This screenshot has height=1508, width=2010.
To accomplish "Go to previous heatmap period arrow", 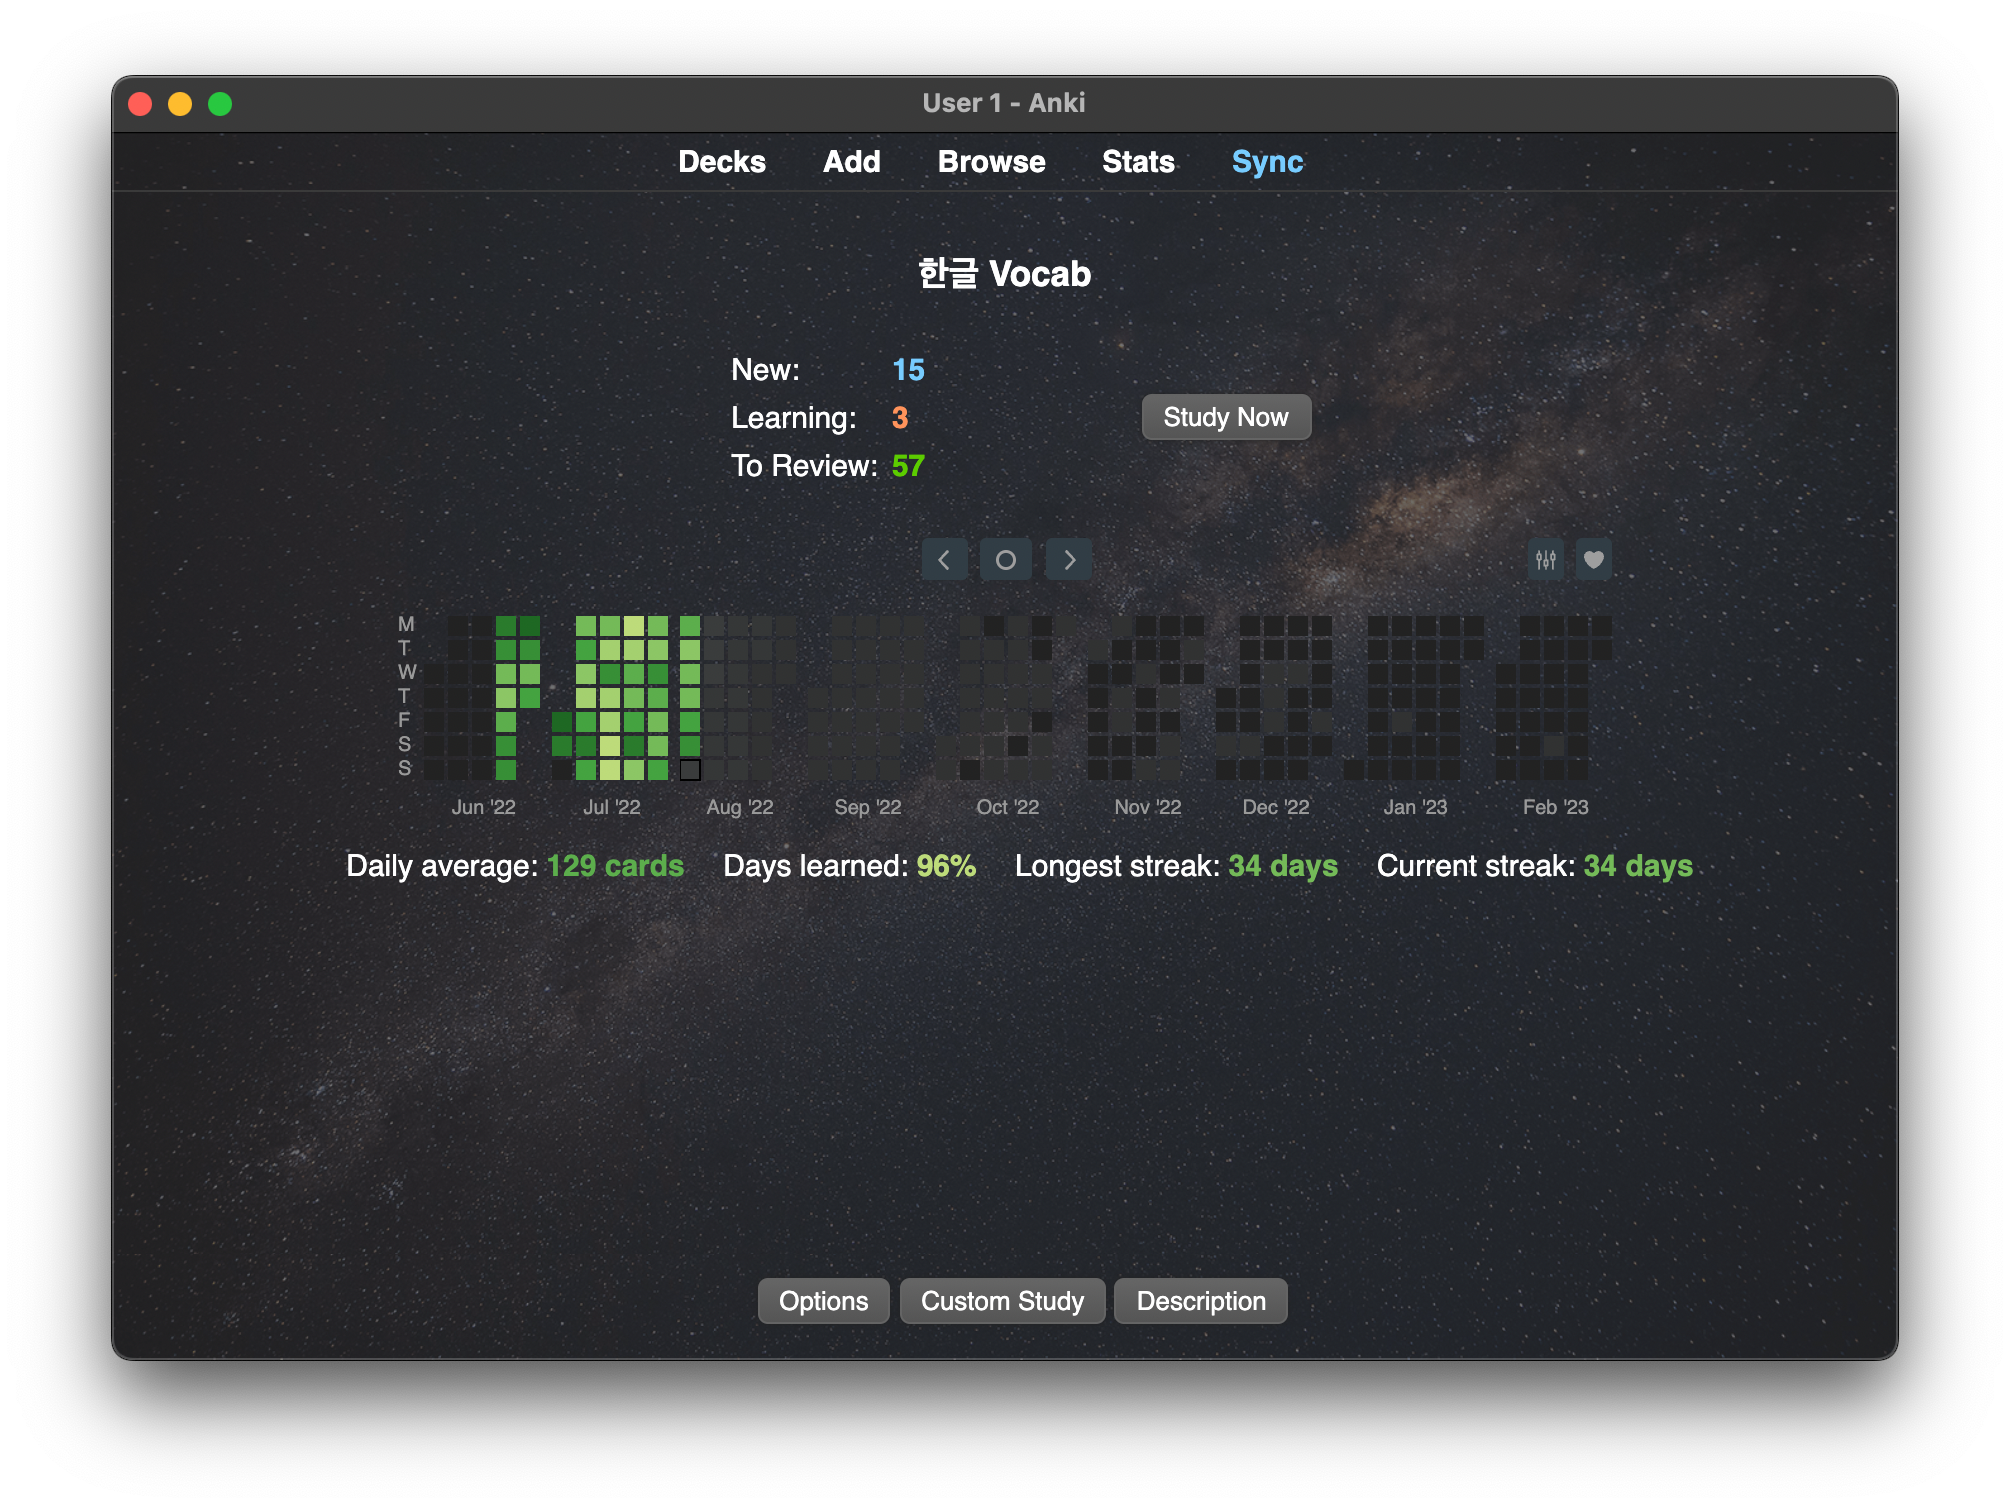I will (944, 560).
